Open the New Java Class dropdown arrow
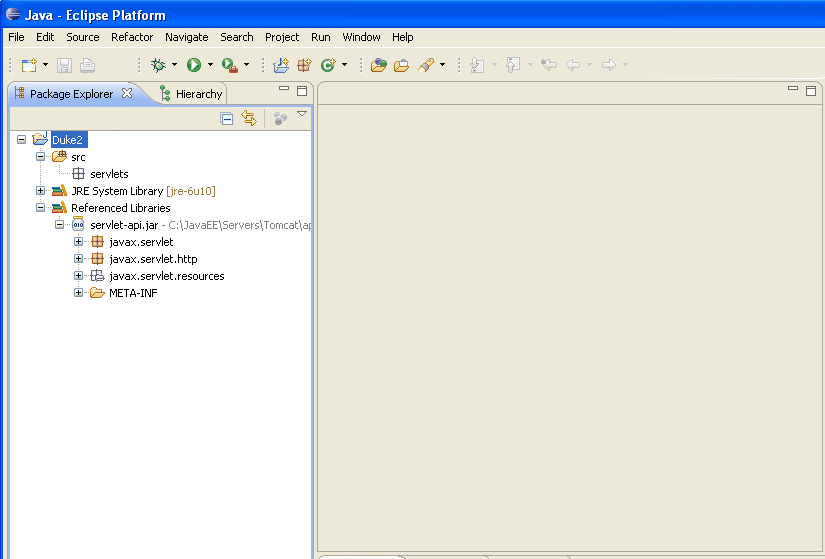 [344, 65]
